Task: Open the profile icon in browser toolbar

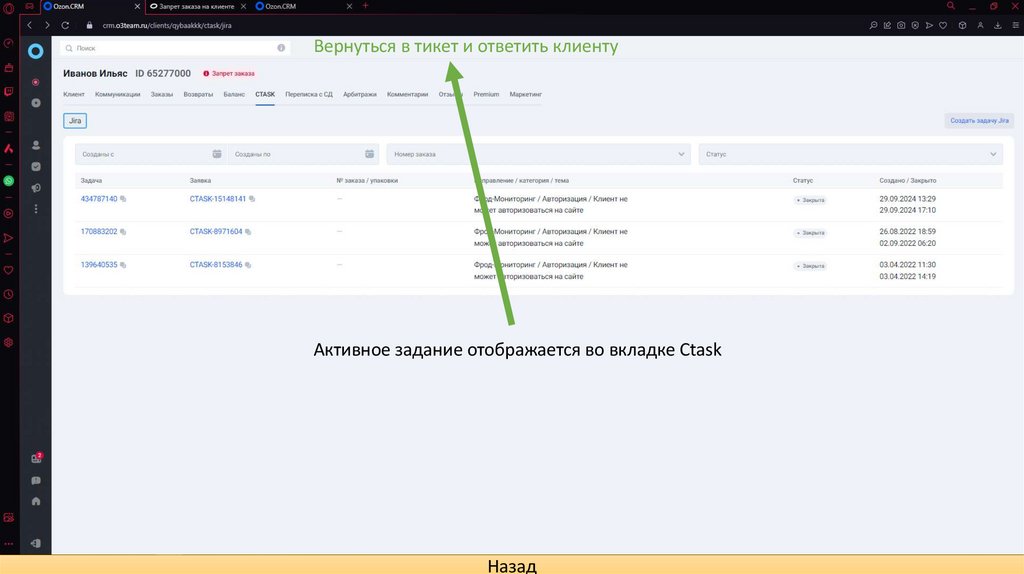Action: click(980, 25)
